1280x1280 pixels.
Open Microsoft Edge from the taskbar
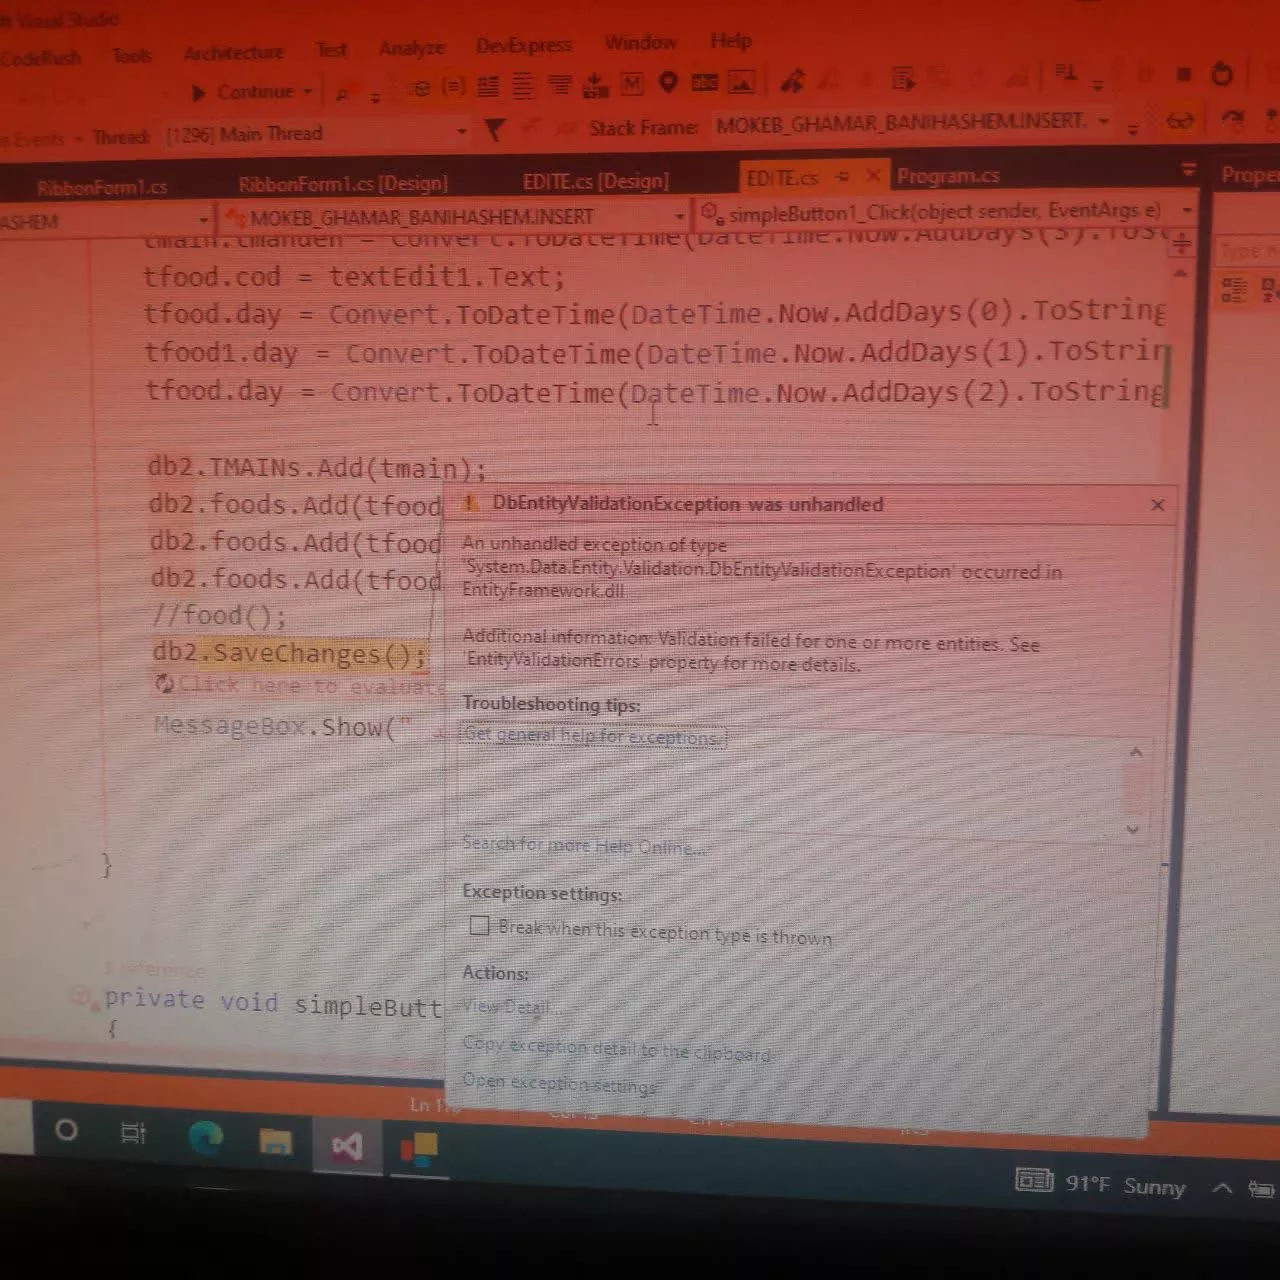pos(205,1138)
